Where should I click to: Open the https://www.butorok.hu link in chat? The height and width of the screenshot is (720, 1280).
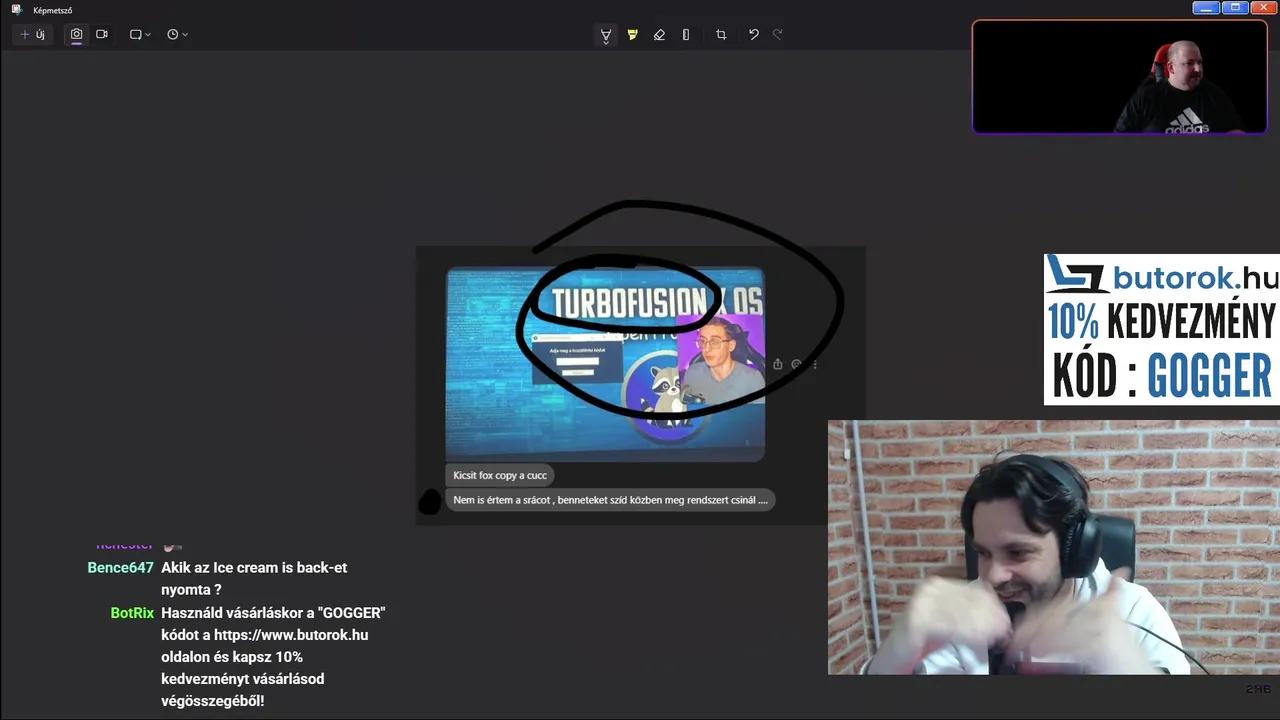(291, 635)
